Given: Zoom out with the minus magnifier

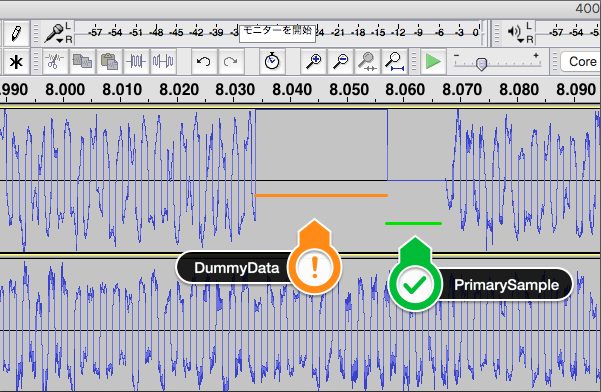Looking at the screenshot, I should coord(340,61).
